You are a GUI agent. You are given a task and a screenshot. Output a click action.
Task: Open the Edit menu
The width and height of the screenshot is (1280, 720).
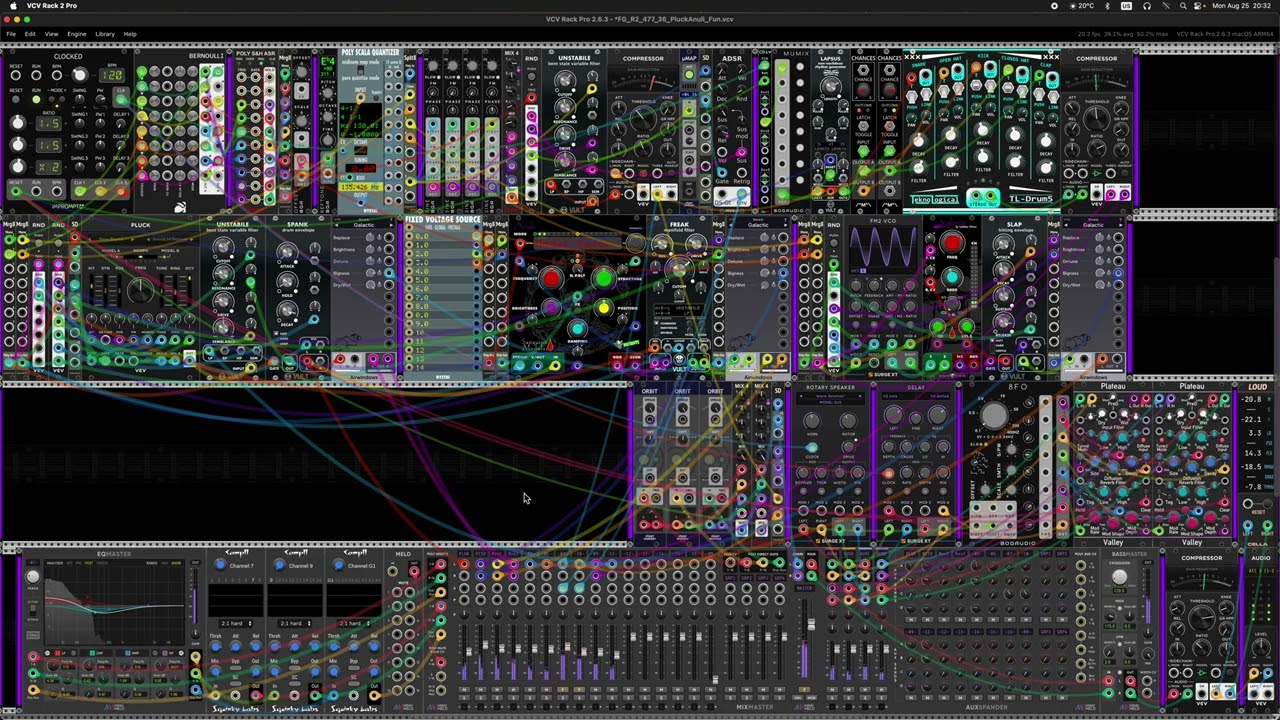click(x=30, y=34)
